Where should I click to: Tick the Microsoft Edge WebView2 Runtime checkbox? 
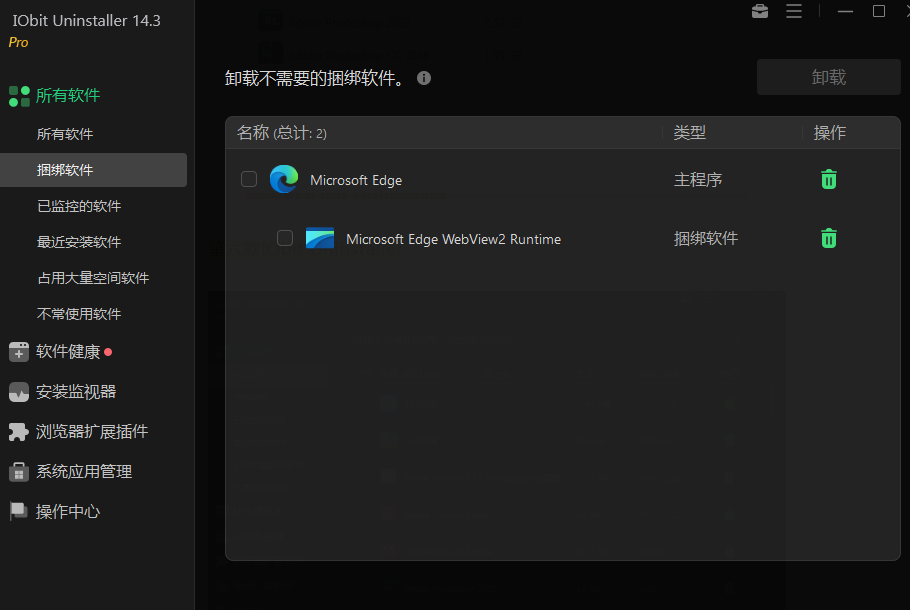(x=285, y=238)
